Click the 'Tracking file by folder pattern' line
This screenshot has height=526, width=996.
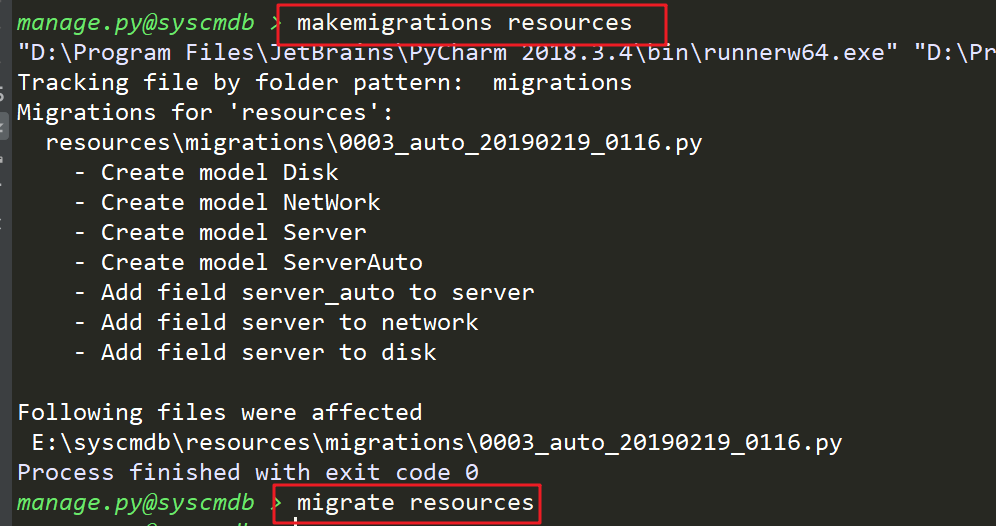point(324,82)
